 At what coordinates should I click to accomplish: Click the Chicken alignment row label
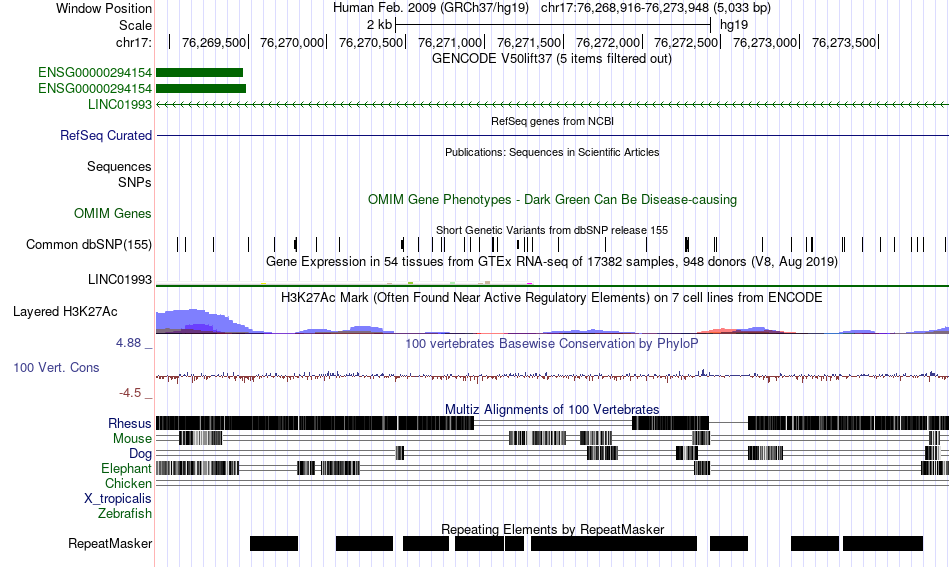point(128,483)
